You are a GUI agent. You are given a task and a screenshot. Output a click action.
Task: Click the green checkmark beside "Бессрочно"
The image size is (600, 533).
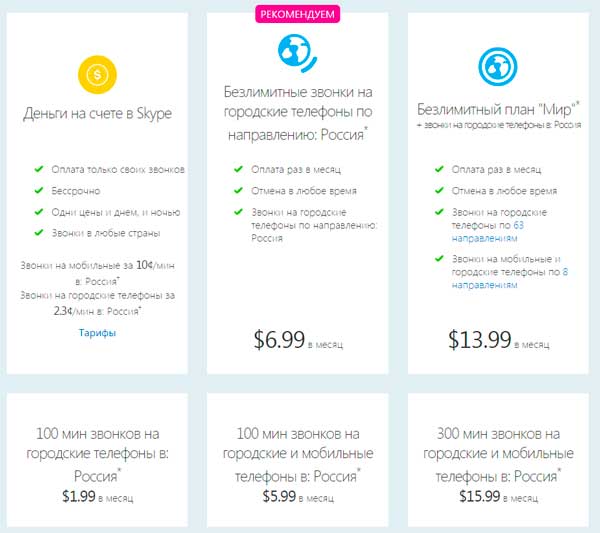(38, 190)
